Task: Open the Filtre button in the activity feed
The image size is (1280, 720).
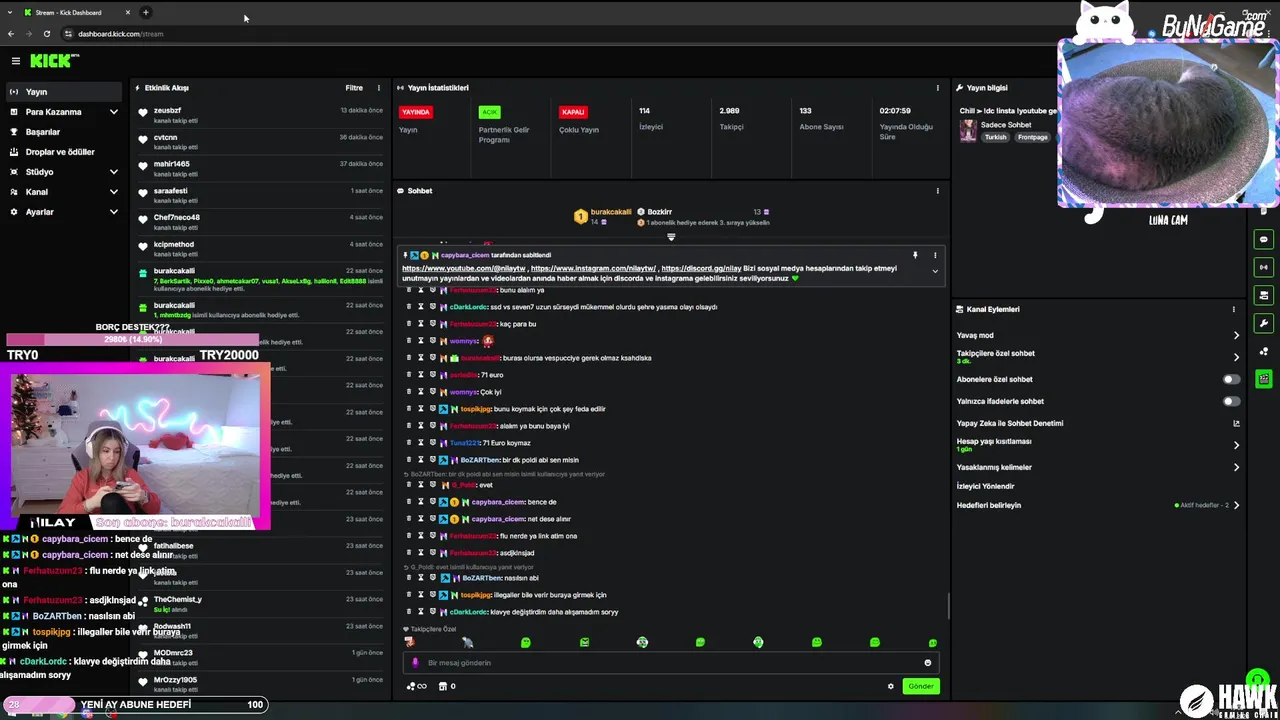Action: click(354, 88)
